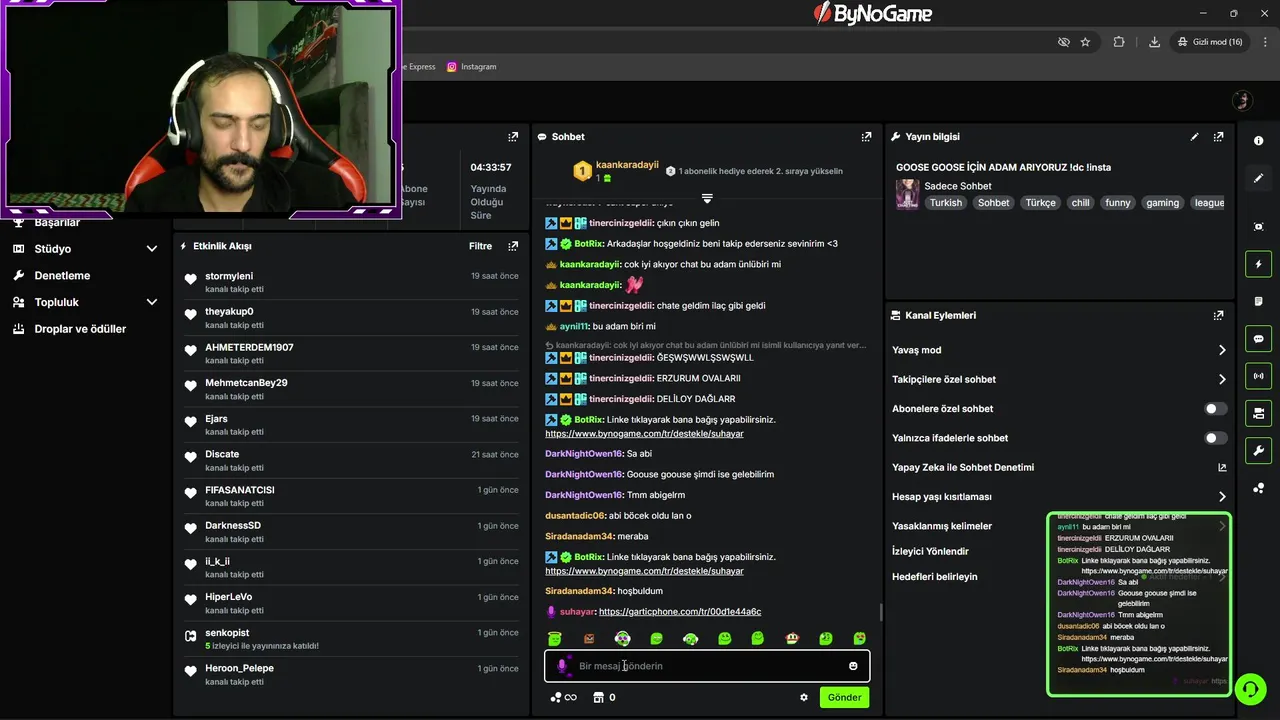Click DarkNightOwen16 username on Sa abi message
Screen dimensions: 1280x720
584,454
